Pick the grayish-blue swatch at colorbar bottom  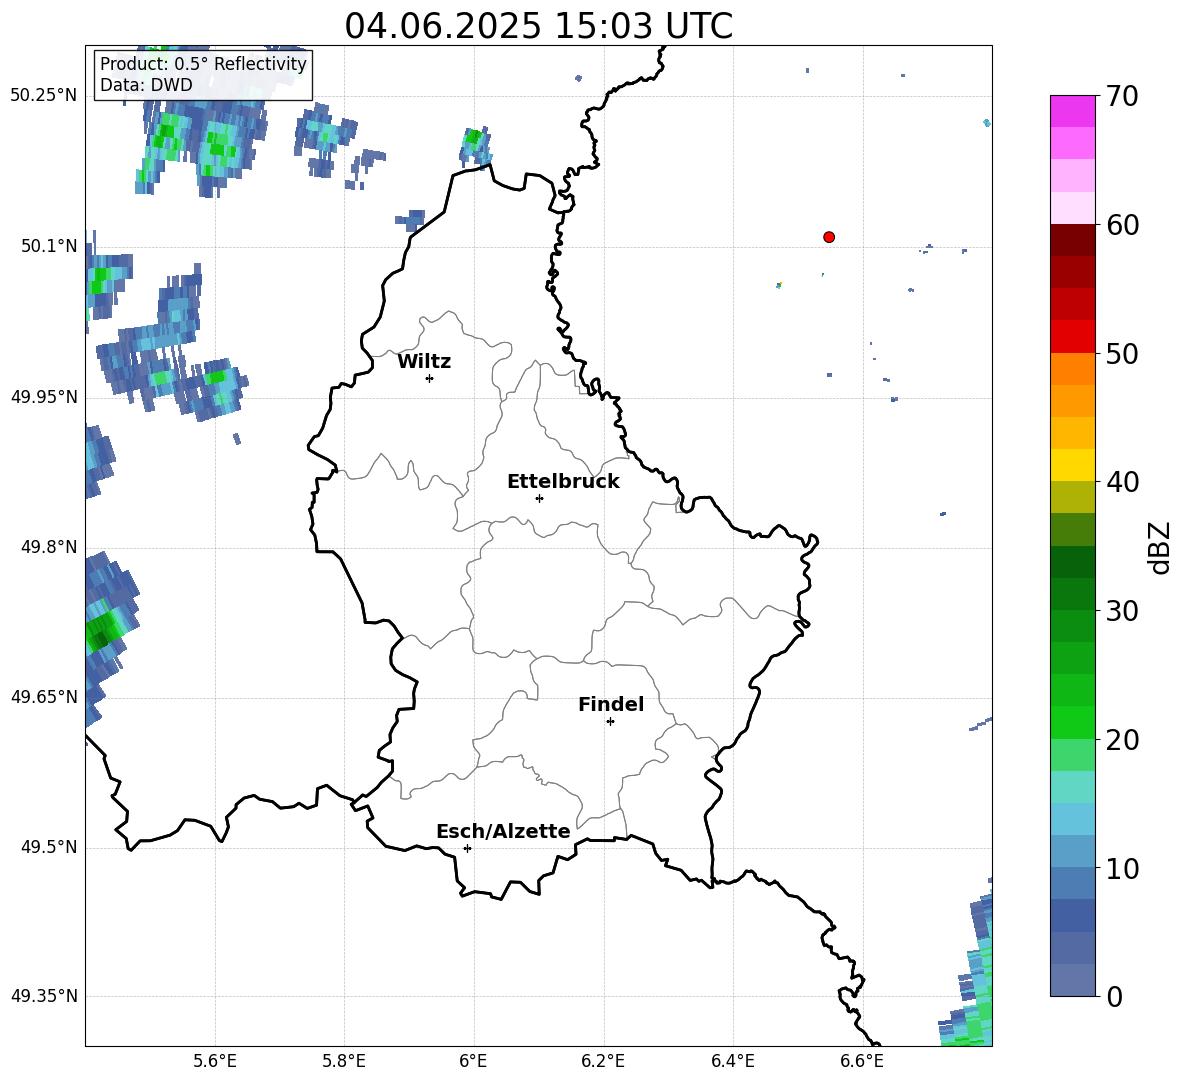(x=1072, y=980)
